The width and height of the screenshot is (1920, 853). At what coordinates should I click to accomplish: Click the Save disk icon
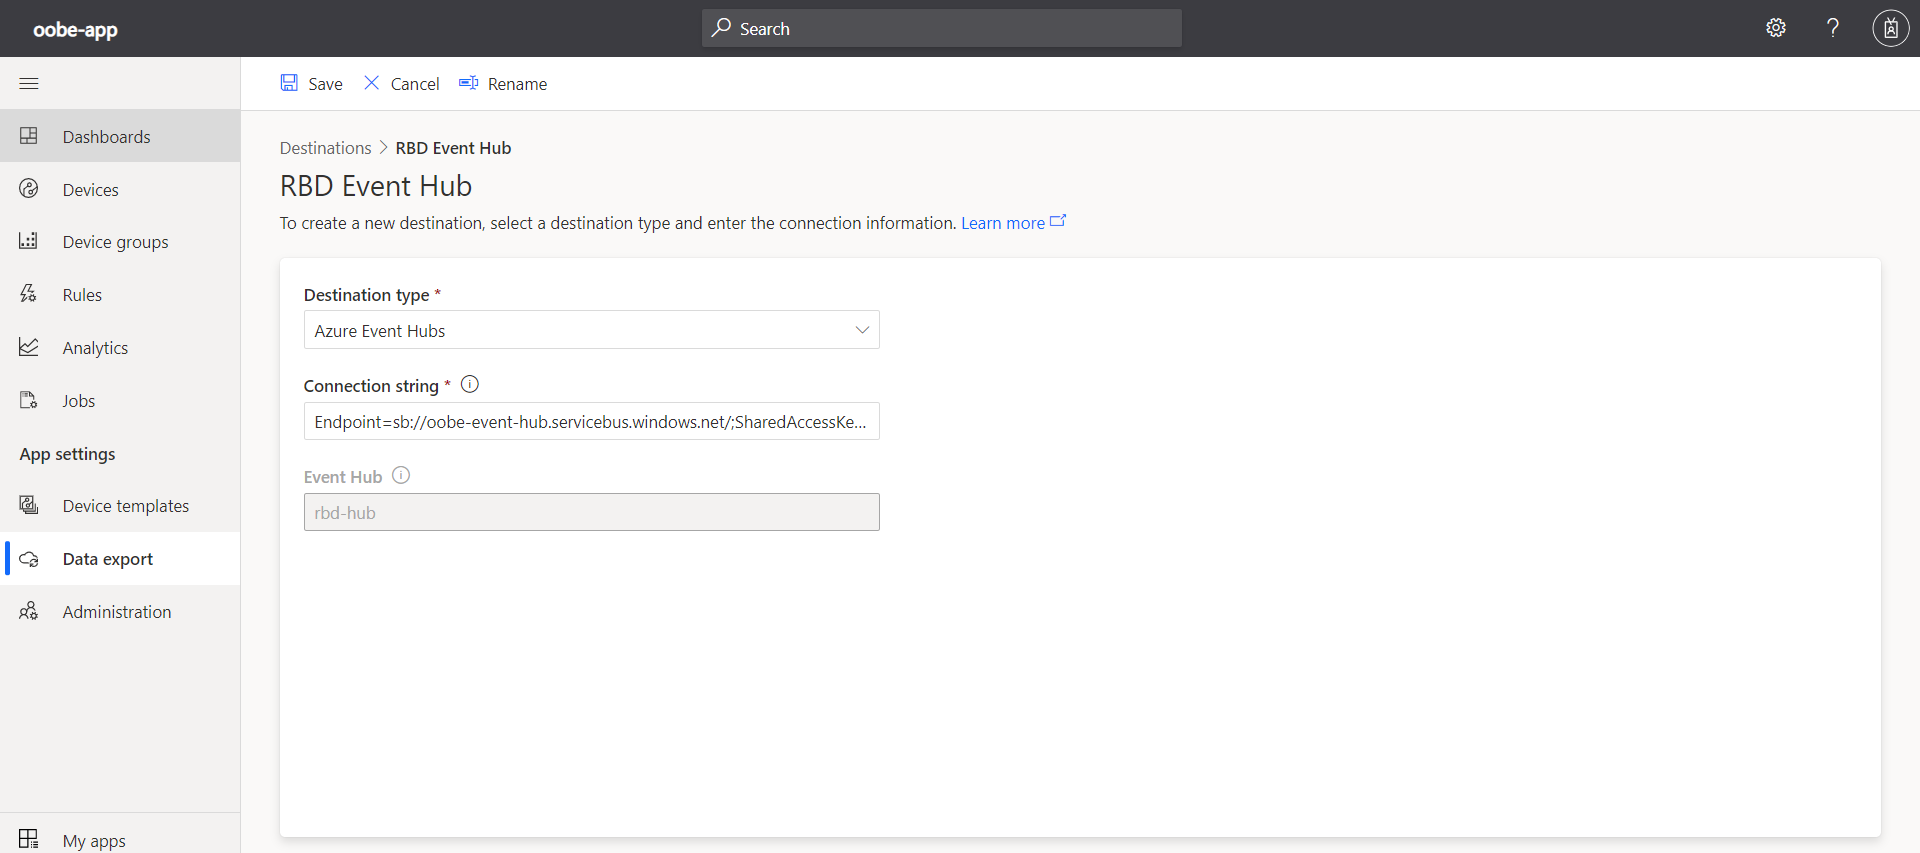289,83
